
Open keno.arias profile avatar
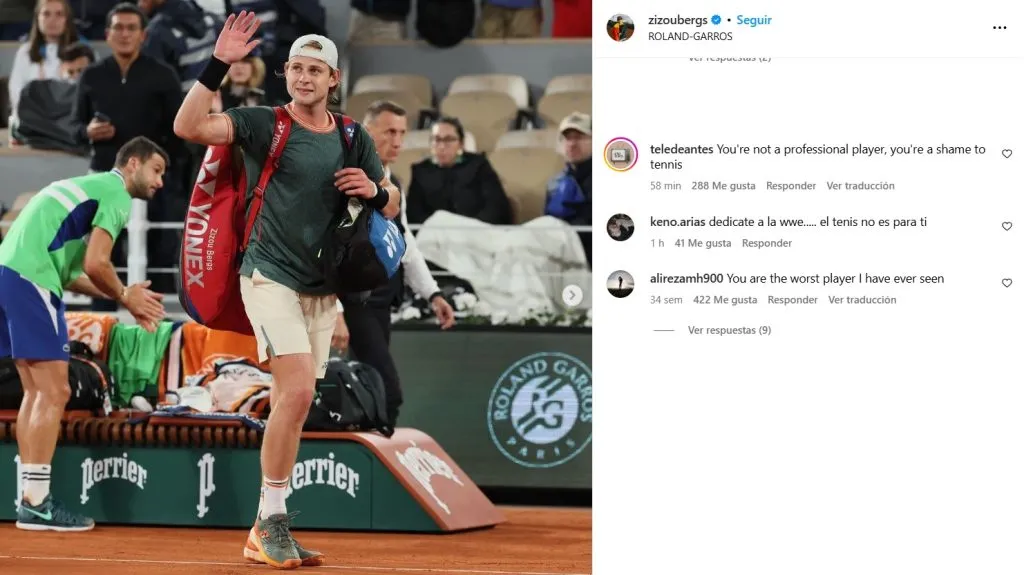coord(620,227)
